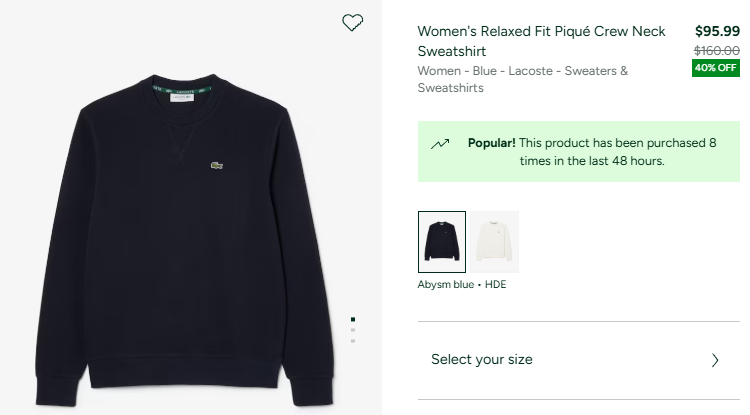Click the bold Popular! label
Screen dimensions: 750x415
tap(491, 143)
